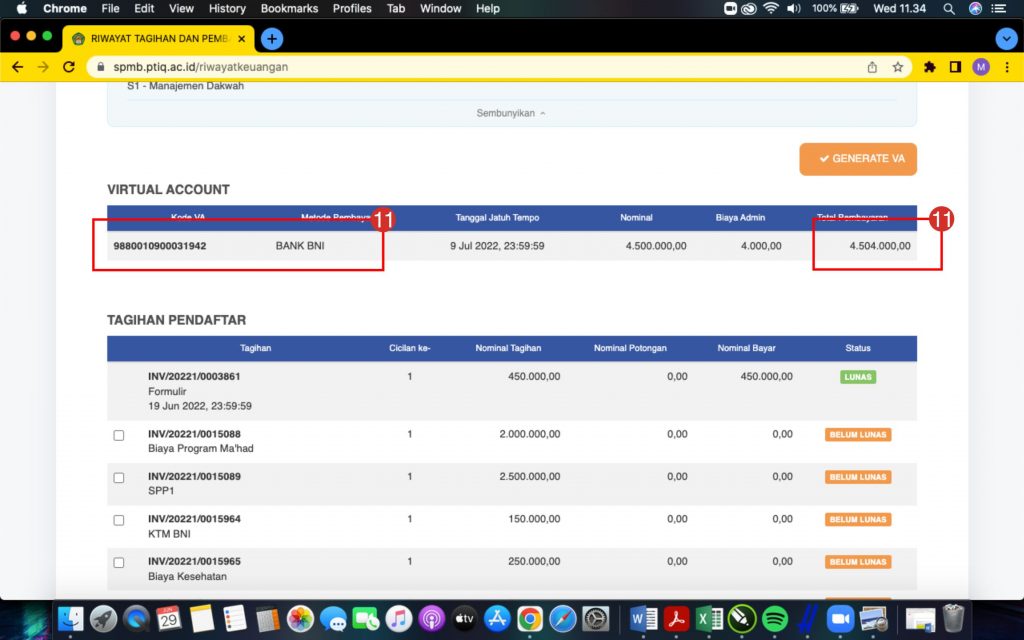View site info lock icon
This screenshot has height=640, width=1024.
[x=101, y=67]
